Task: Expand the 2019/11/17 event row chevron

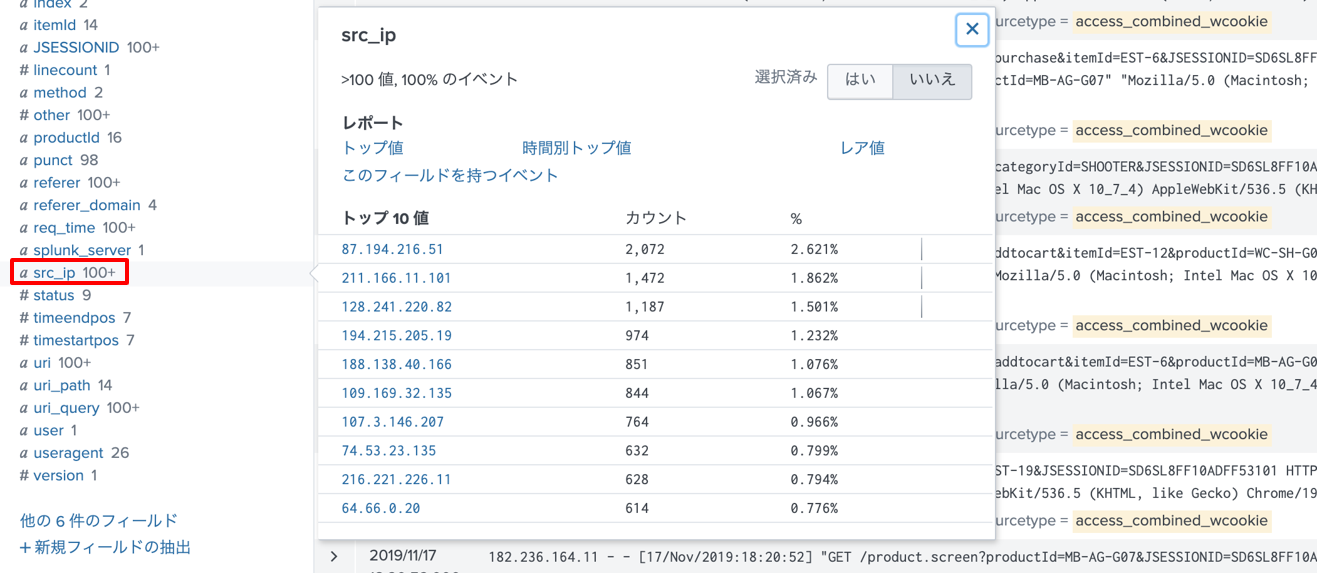Action: [334, 556]
